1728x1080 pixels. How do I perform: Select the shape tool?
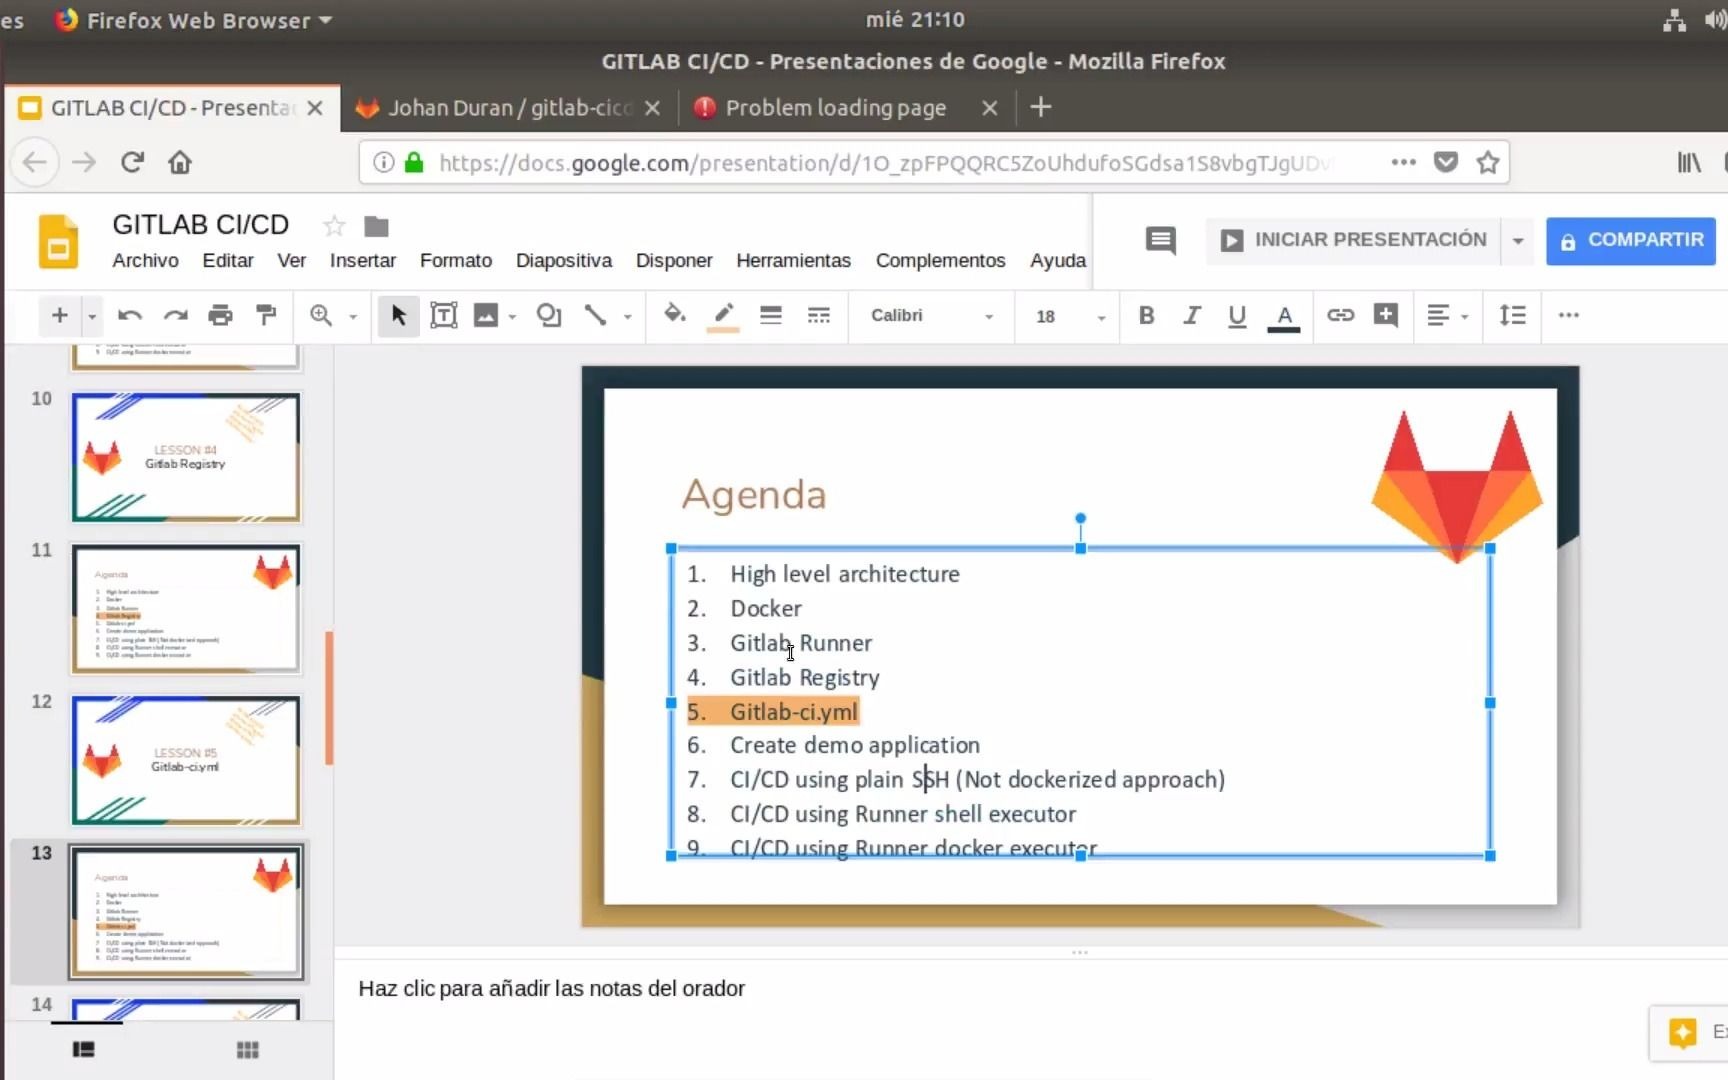548,316
